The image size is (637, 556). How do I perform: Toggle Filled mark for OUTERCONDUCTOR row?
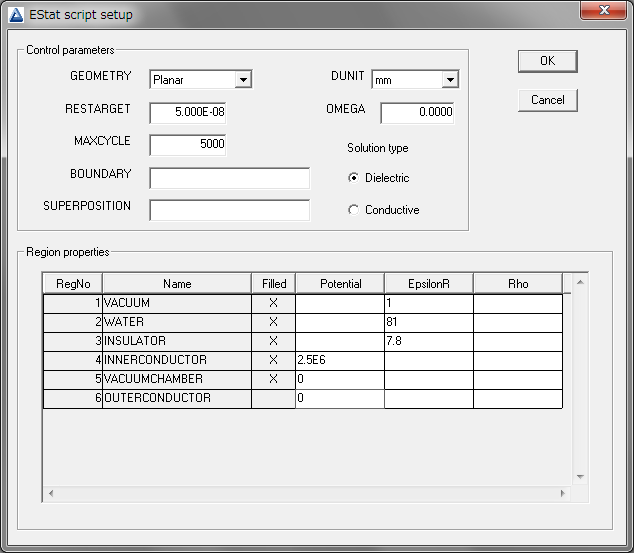click(x=273, y=398)
